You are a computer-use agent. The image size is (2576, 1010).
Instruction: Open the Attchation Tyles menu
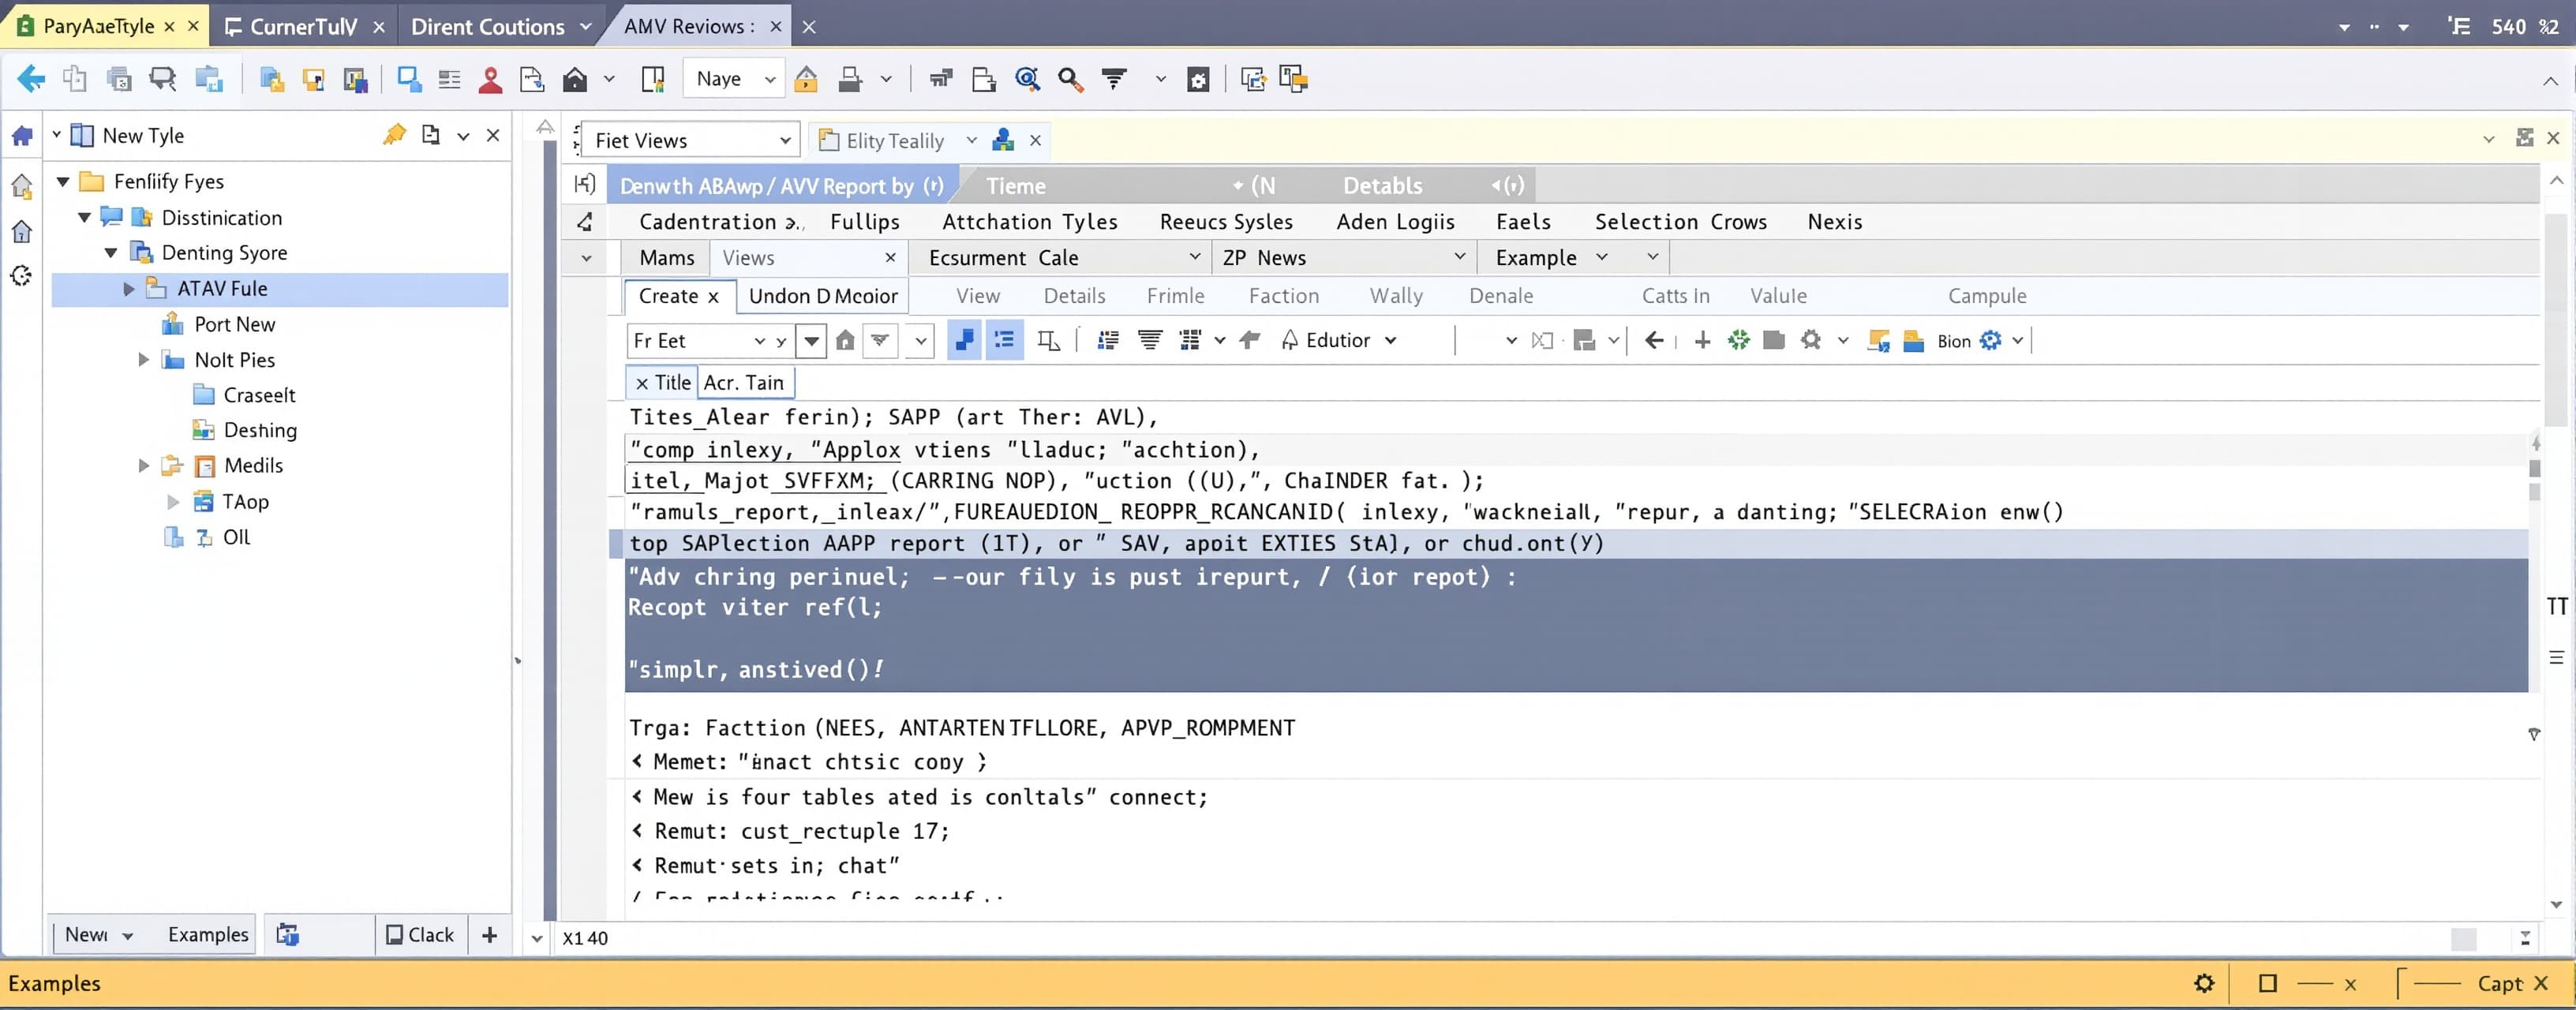1029,221
